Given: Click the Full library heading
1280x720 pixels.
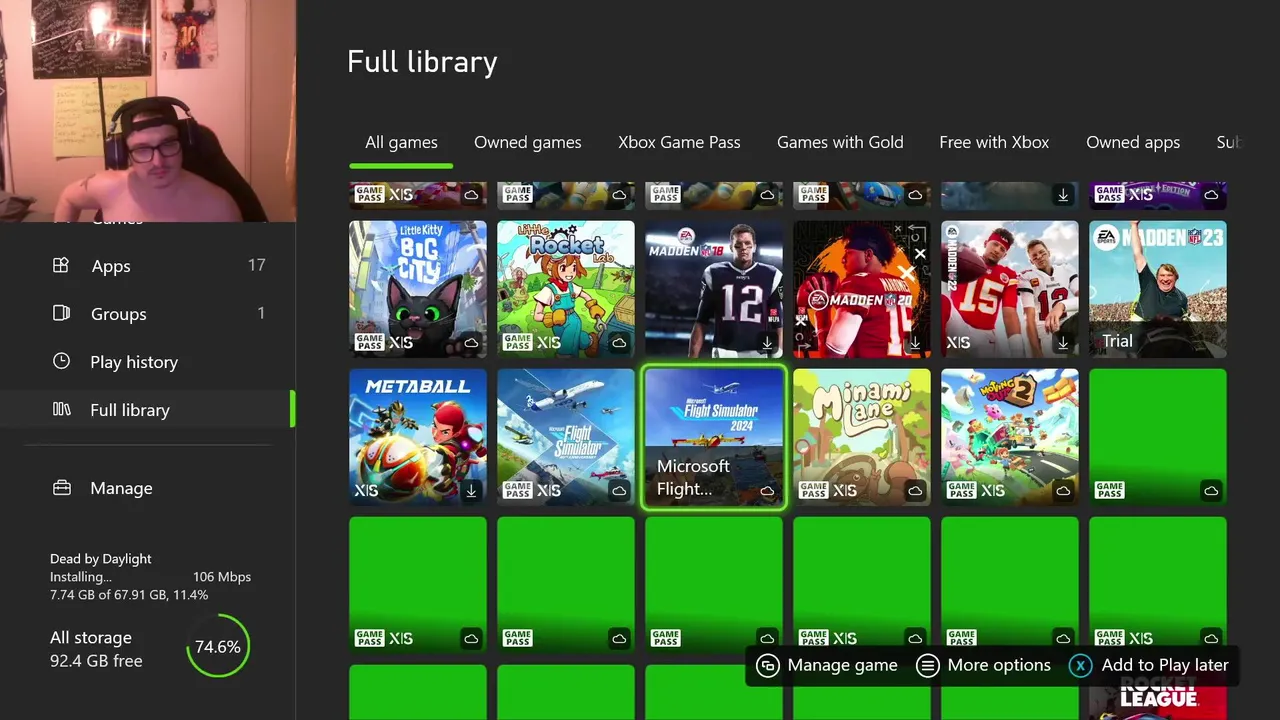Looking at the screenshot, I should (422, 62).
